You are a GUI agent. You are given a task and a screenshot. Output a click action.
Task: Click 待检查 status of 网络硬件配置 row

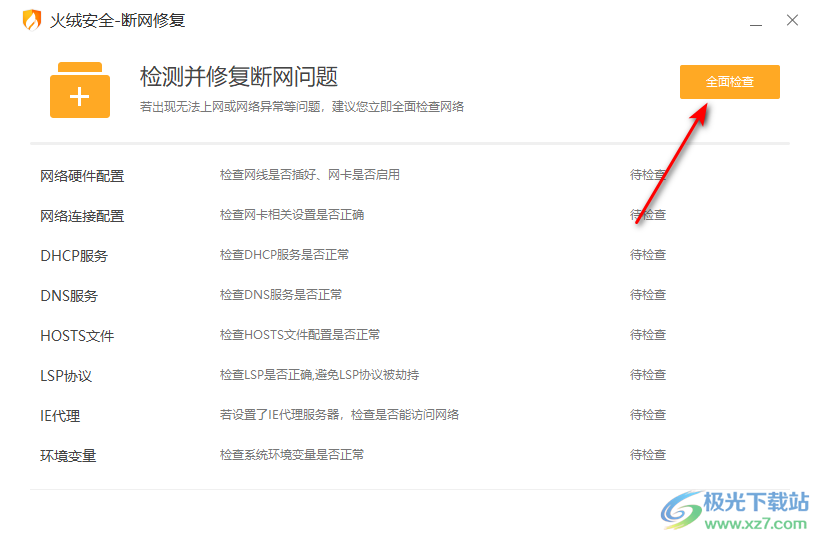647,175
